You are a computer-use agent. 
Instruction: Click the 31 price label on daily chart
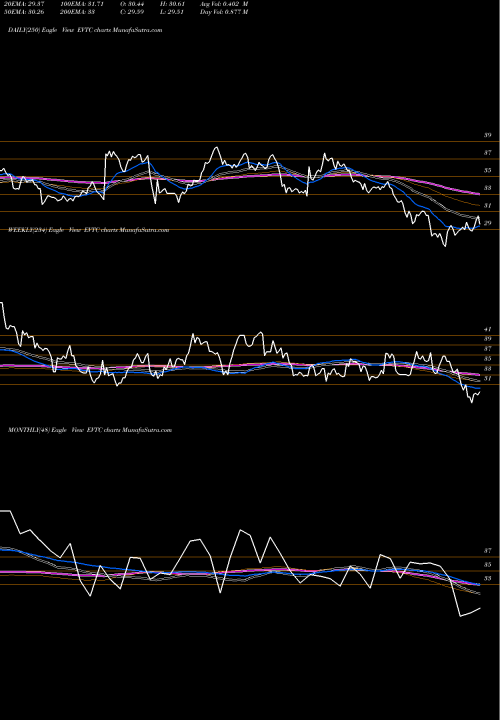pos(488,206)
